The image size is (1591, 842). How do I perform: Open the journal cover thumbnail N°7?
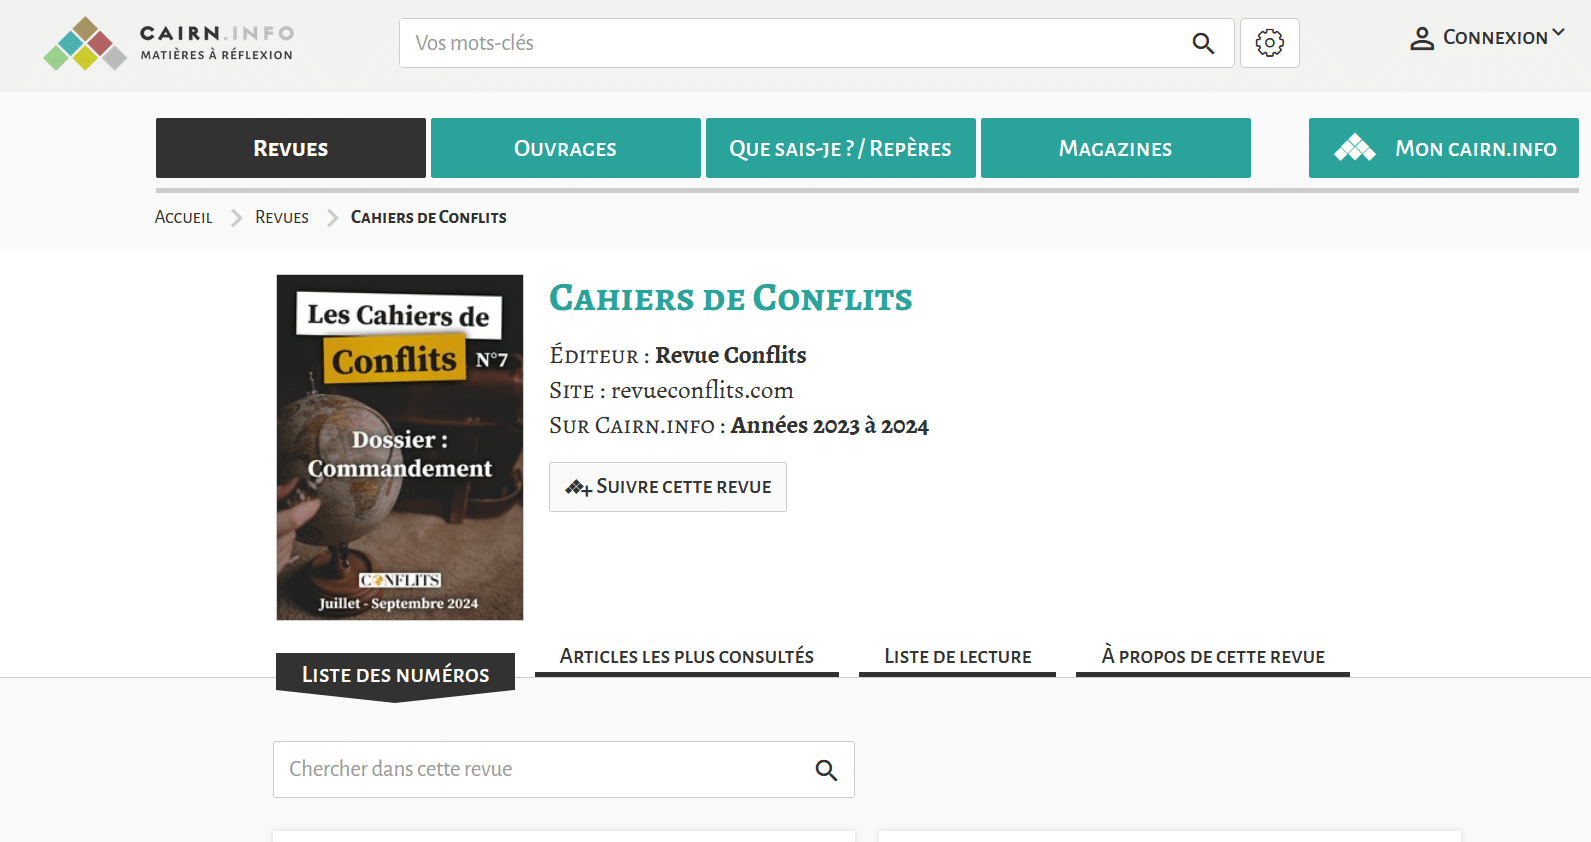(x=400, y=447)
